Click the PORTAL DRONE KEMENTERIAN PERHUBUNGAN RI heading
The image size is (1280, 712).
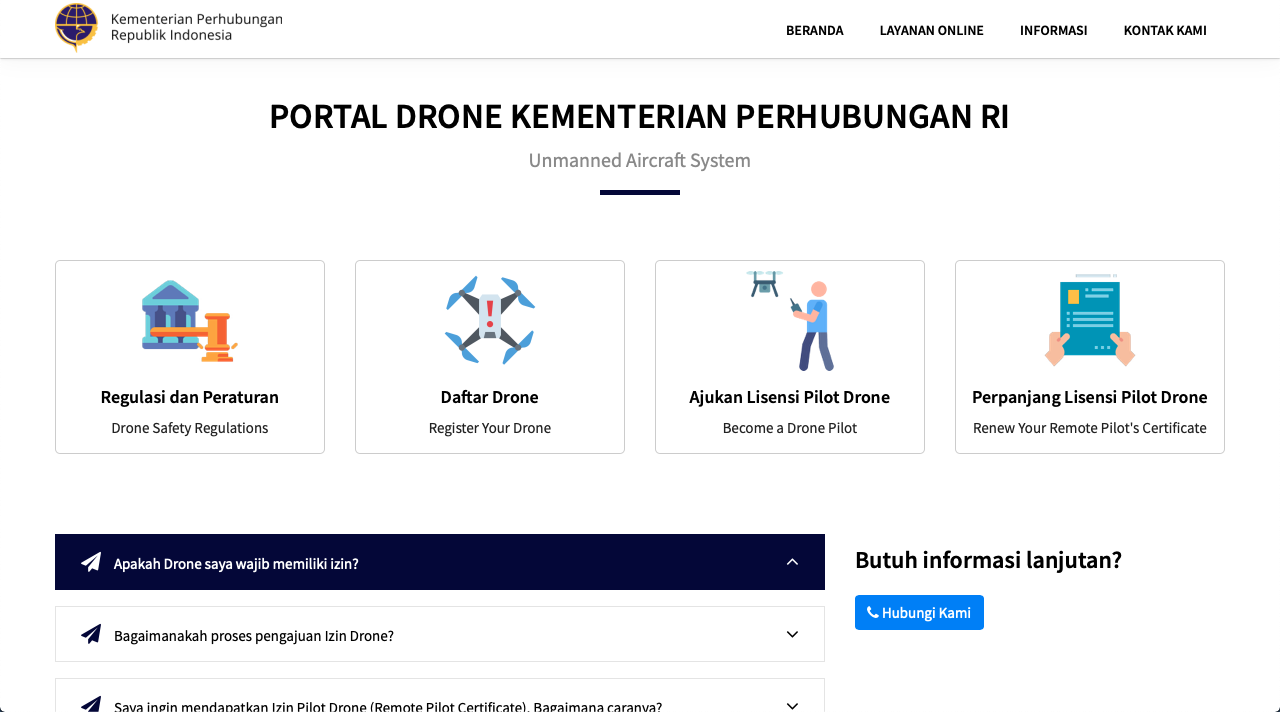coord(640,116)
